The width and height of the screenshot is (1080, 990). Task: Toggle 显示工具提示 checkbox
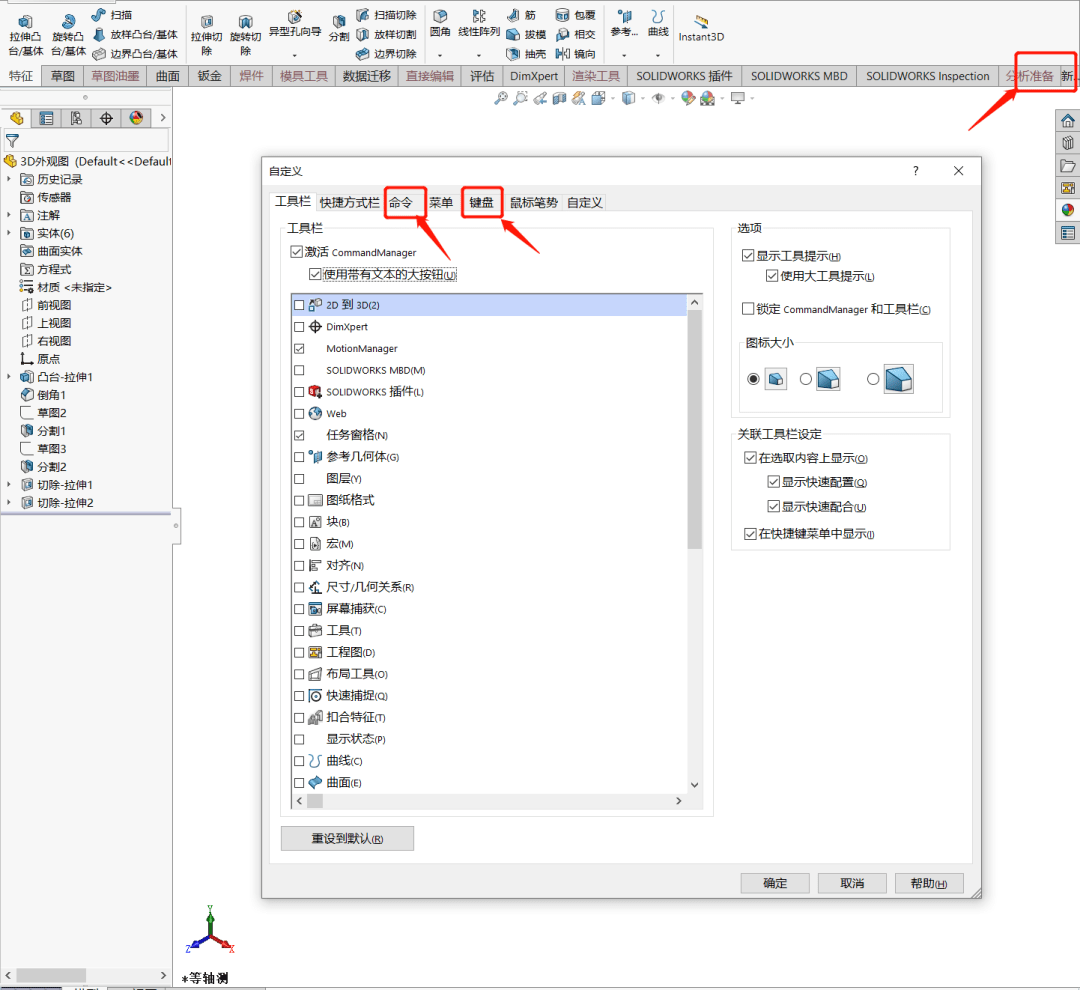[748, 256]
